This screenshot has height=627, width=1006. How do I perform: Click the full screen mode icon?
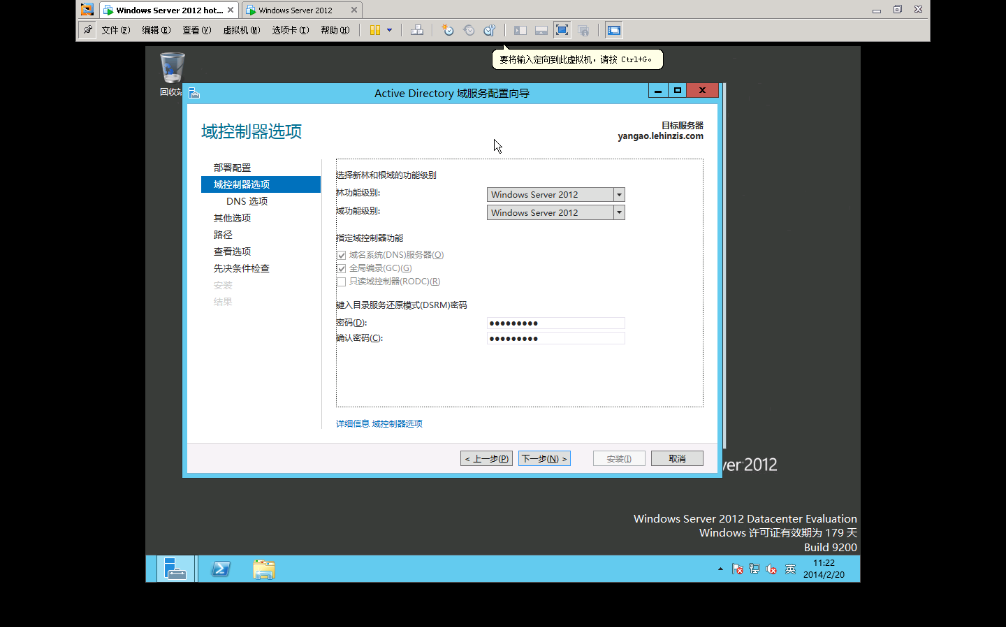click(x=562, y=30)
